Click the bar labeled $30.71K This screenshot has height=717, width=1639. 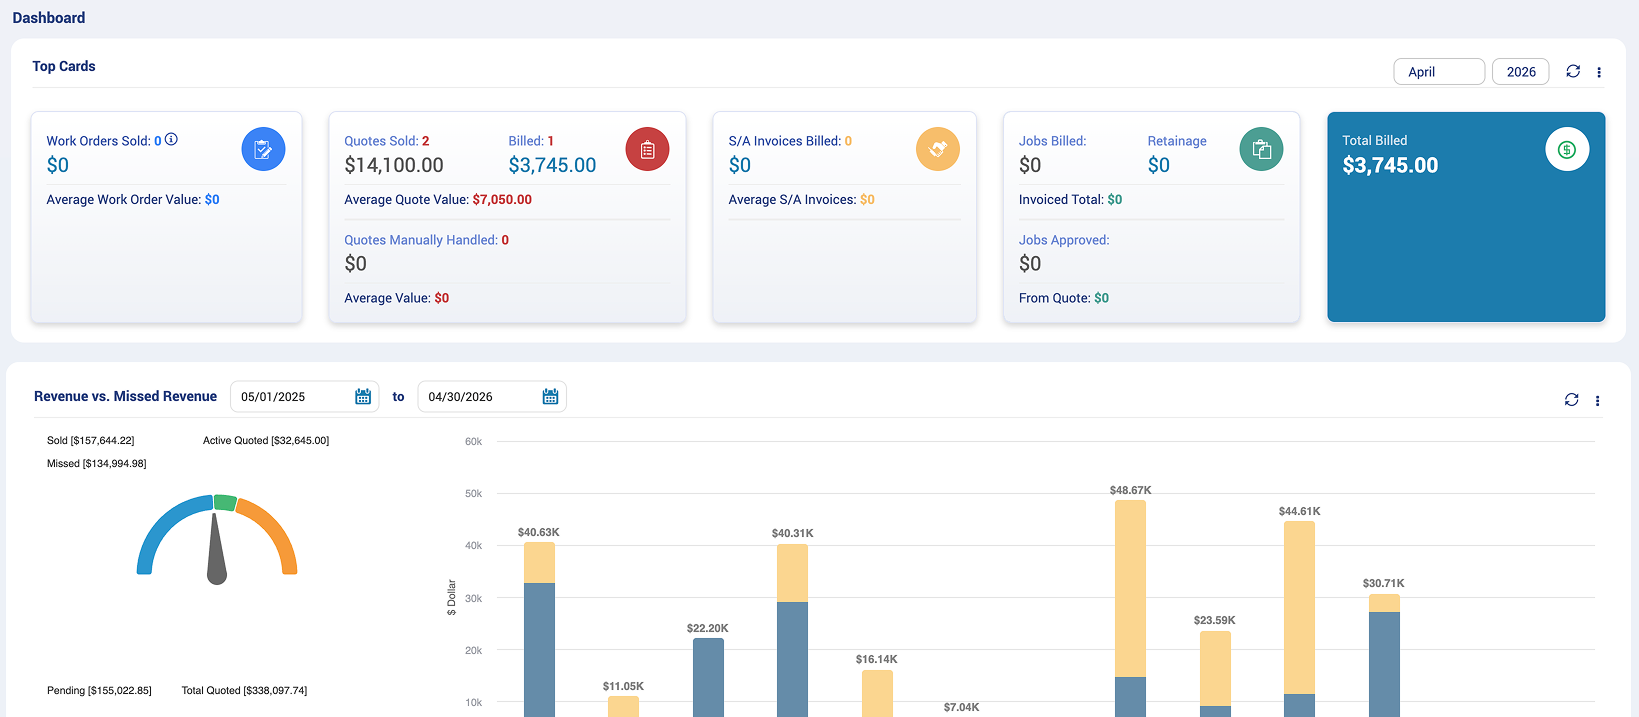click(x=1384, y=655)
